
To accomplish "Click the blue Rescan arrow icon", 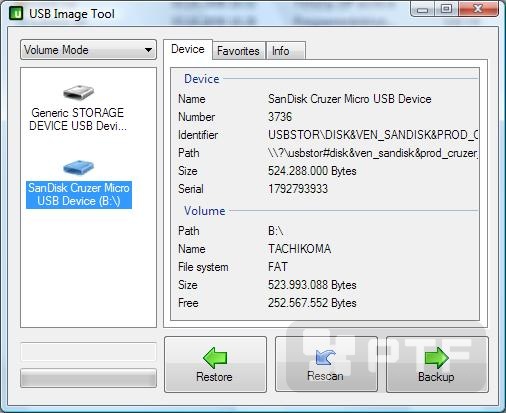I will tap(326, 358).
